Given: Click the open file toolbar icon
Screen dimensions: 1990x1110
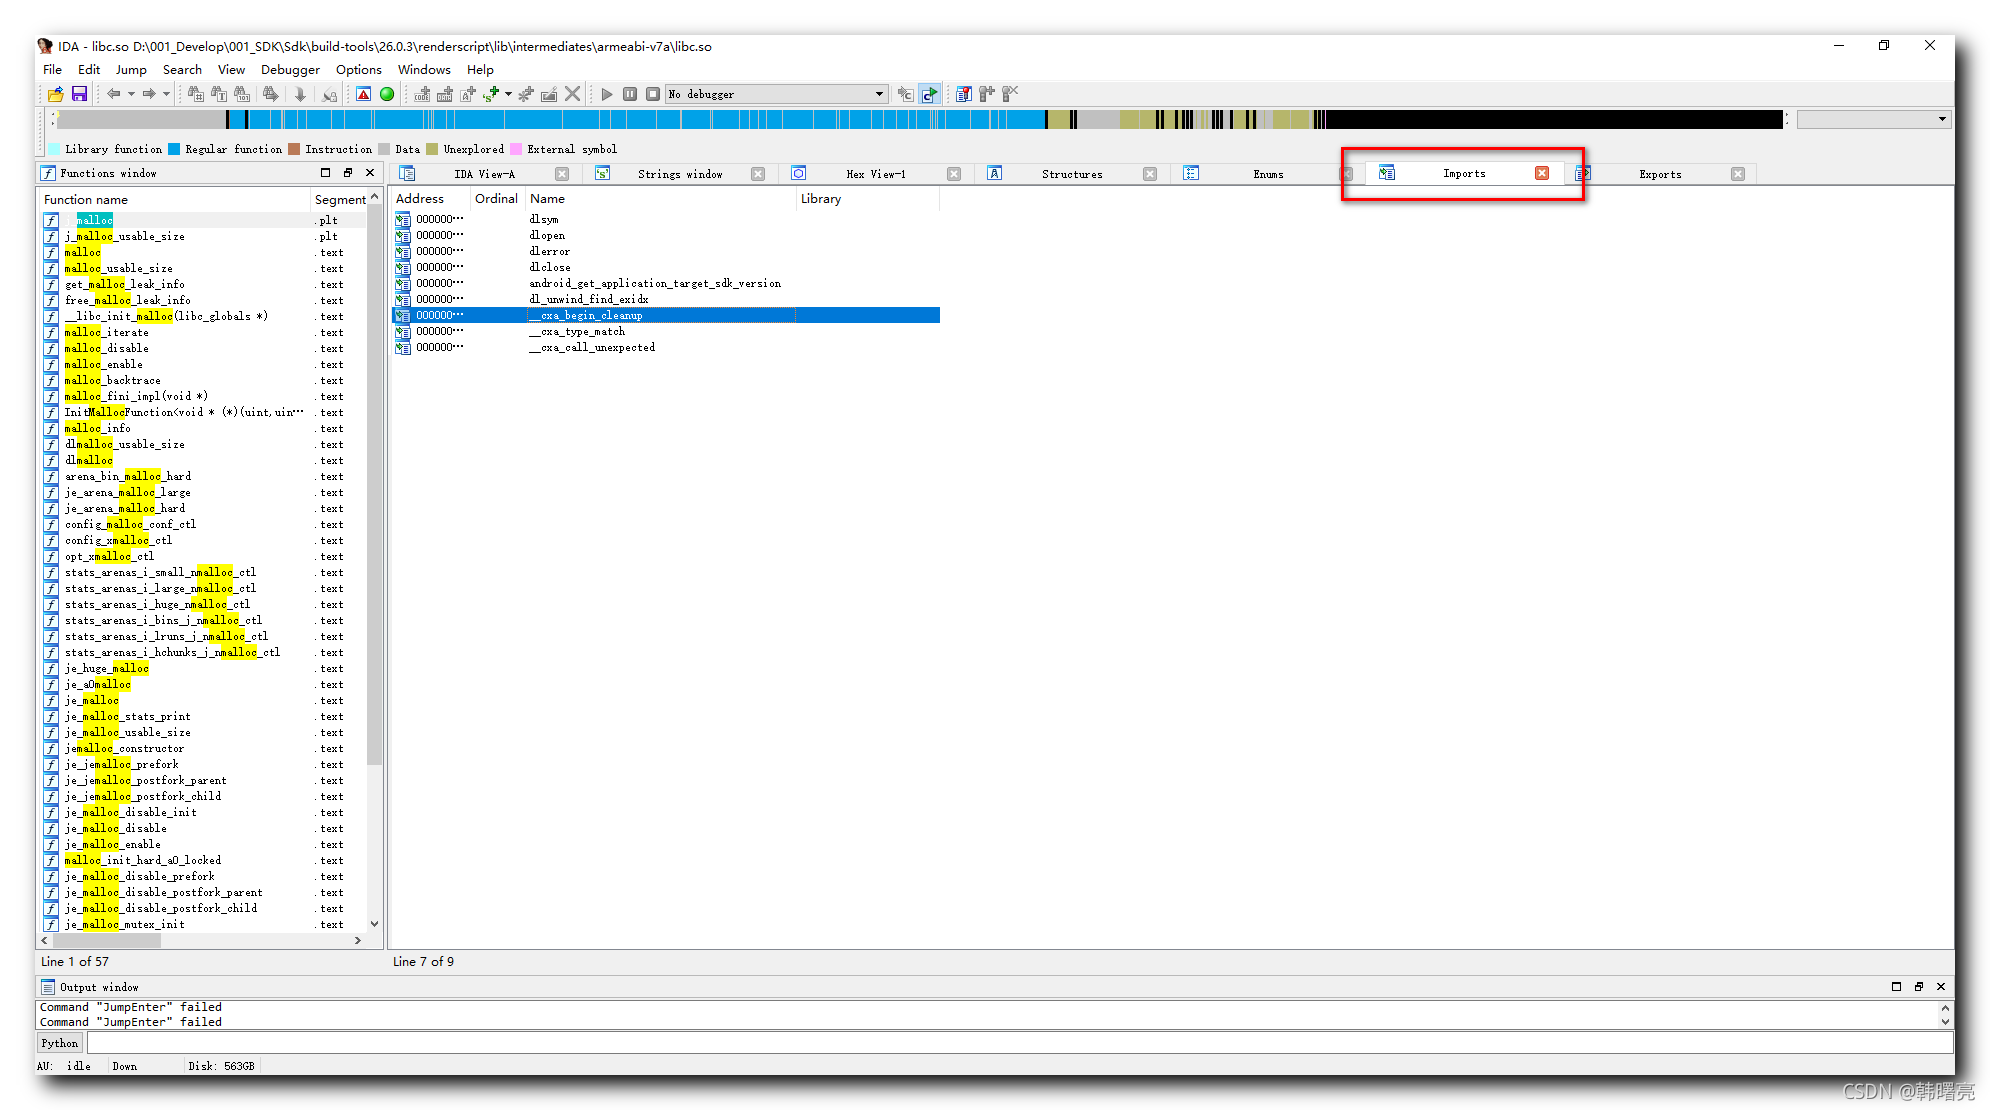Looking at the screenshot, I should (x=56, y=94).
